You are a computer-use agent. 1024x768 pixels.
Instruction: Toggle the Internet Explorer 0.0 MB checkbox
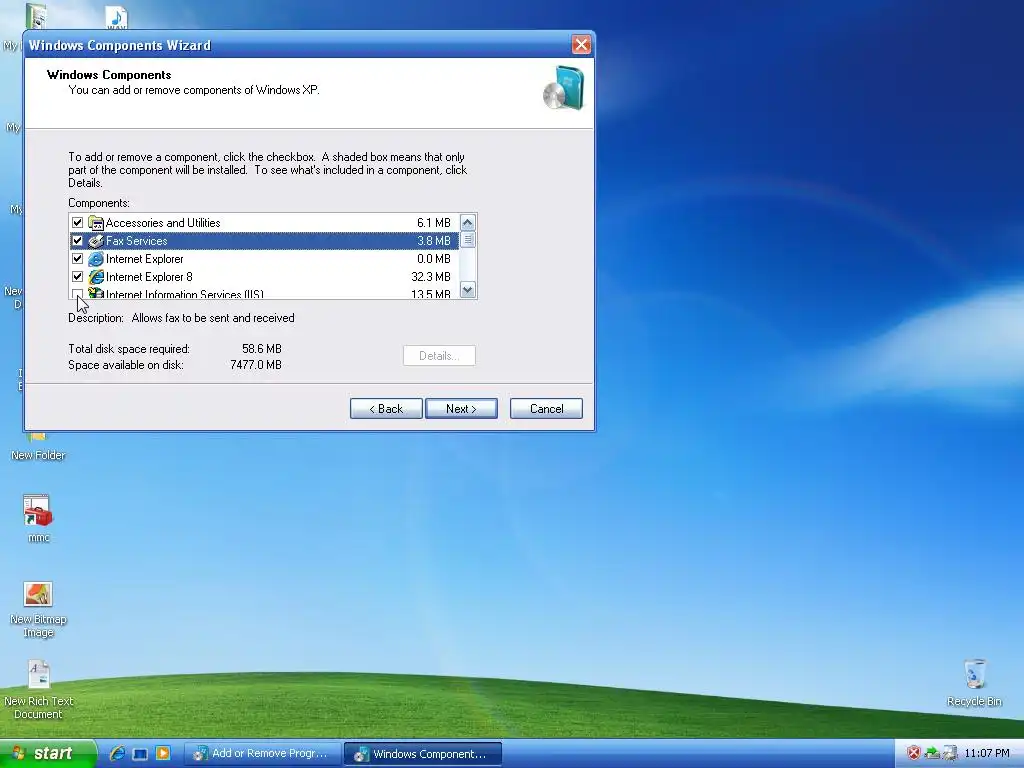coord(77,259)
